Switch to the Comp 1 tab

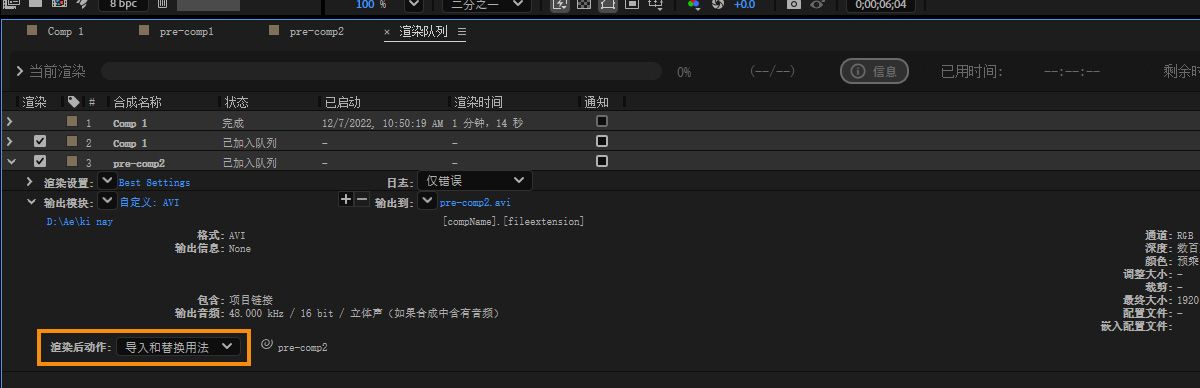pos(65,32)
